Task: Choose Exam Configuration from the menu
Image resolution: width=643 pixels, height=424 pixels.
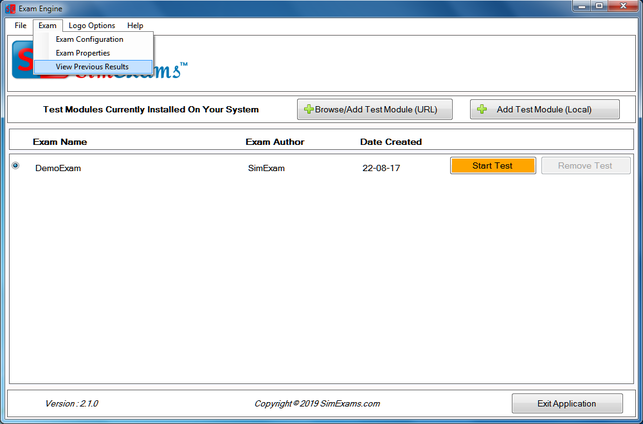Action: (x=89, y=39)
